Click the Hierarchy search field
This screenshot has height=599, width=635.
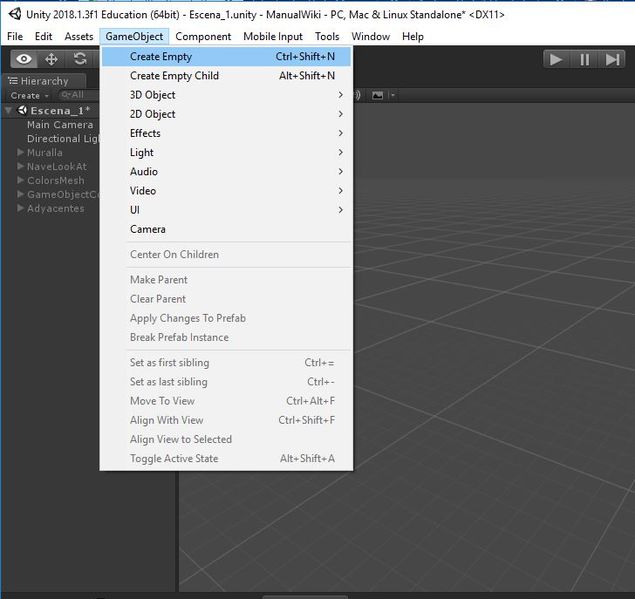[x=77, y=95]
